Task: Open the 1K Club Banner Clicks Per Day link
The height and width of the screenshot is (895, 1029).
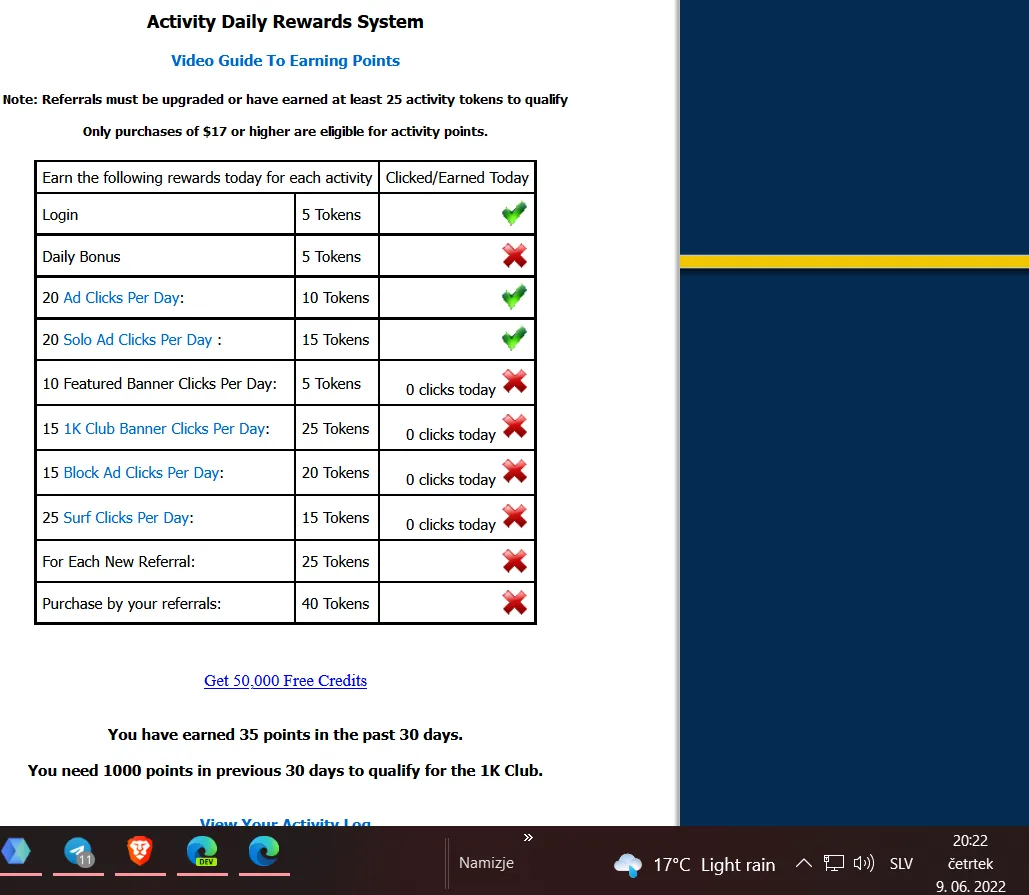Action: click(165, 429)
